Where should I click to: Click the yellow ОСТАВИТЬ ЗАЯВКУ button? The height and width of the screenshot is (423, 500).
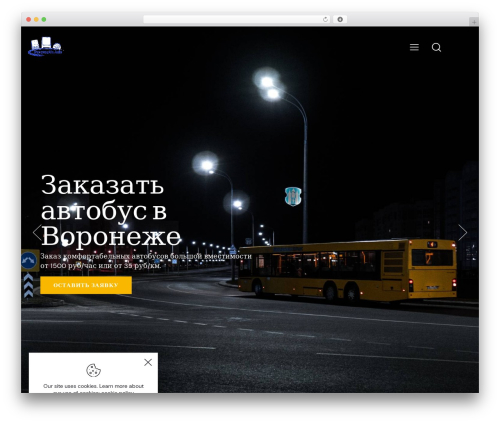[x=86, y=285]
